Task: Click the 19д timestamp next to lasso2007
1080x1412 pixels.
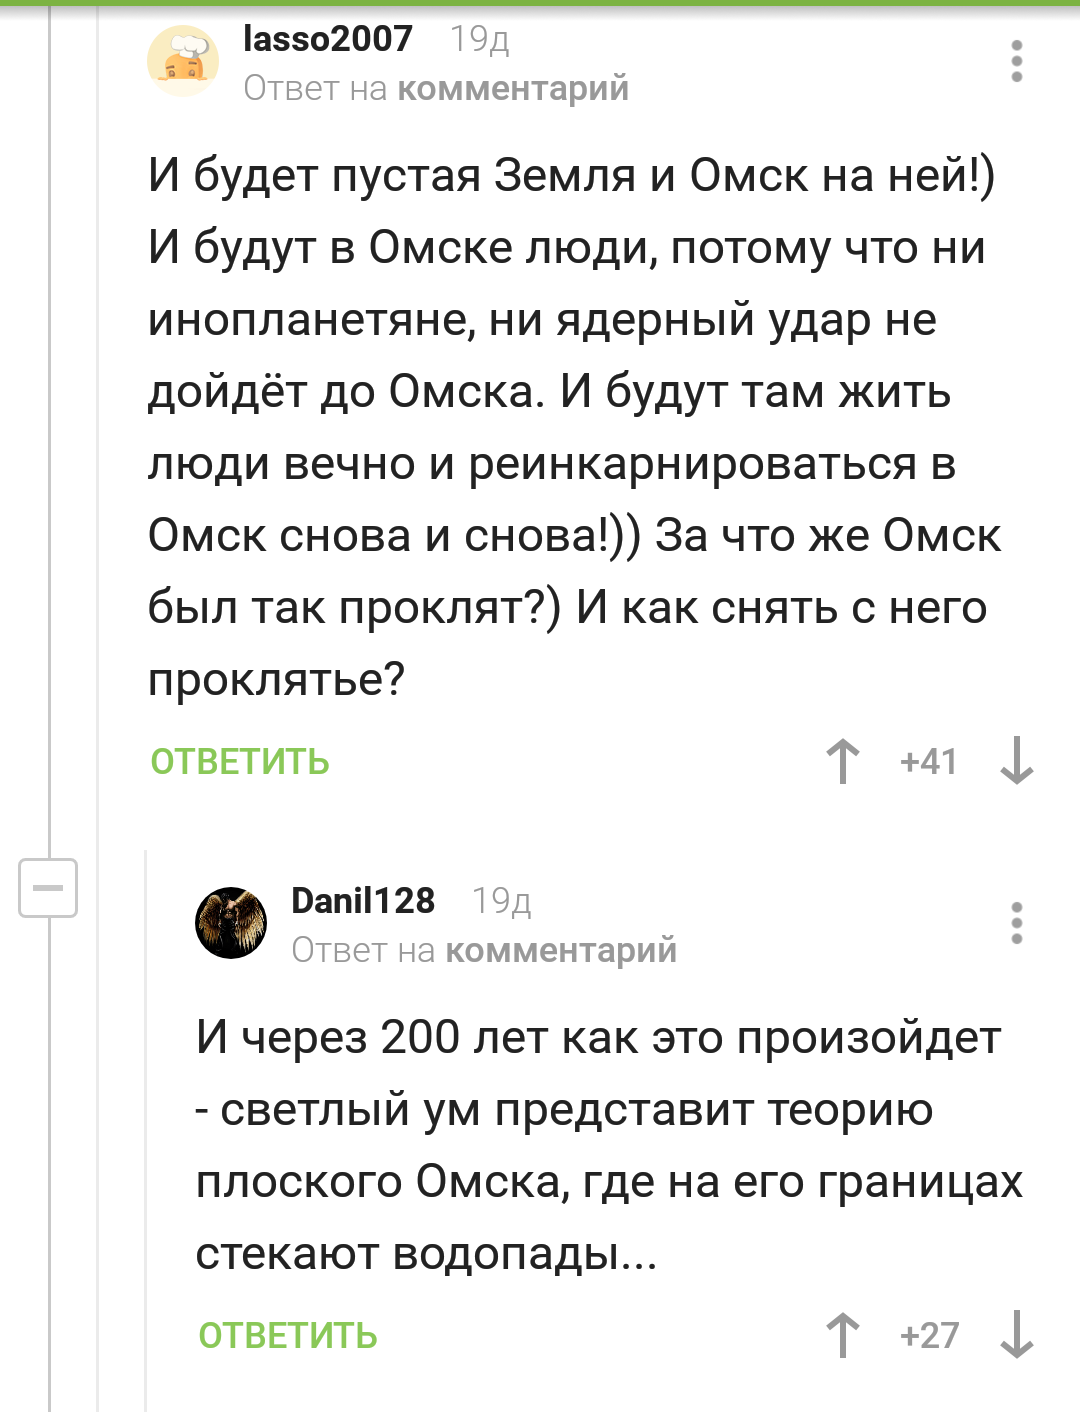Action: tap(480, 40)
